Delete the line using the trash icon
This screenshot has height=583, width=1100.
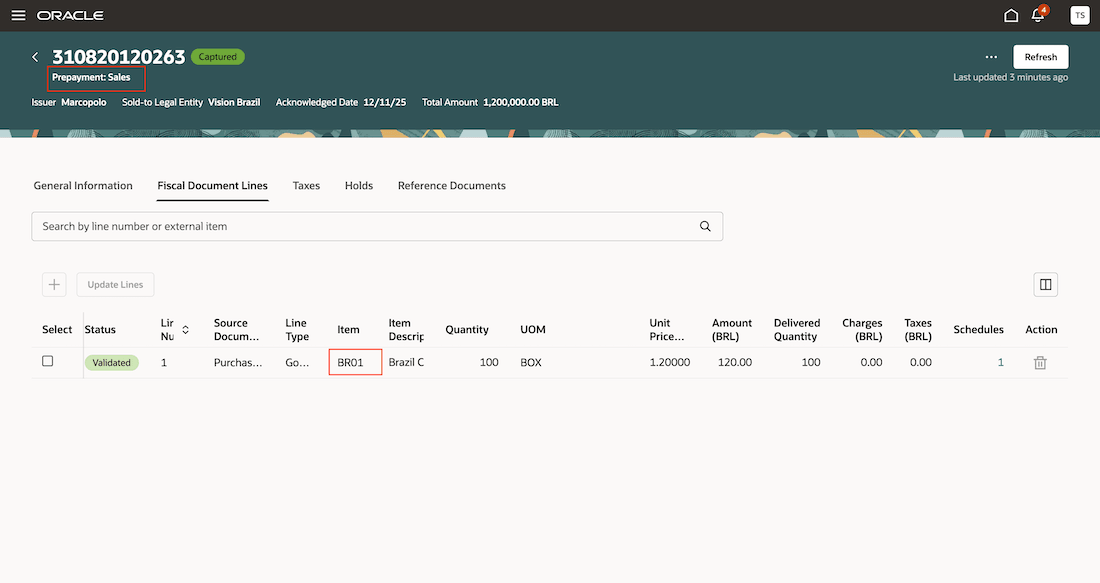point(1040,362)
